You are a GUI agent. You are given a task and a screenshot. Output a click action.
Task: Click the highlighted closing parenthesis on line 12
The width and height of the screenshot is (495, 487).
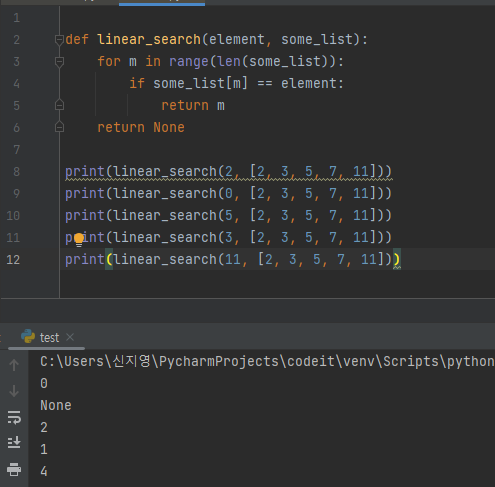(397, 259)
